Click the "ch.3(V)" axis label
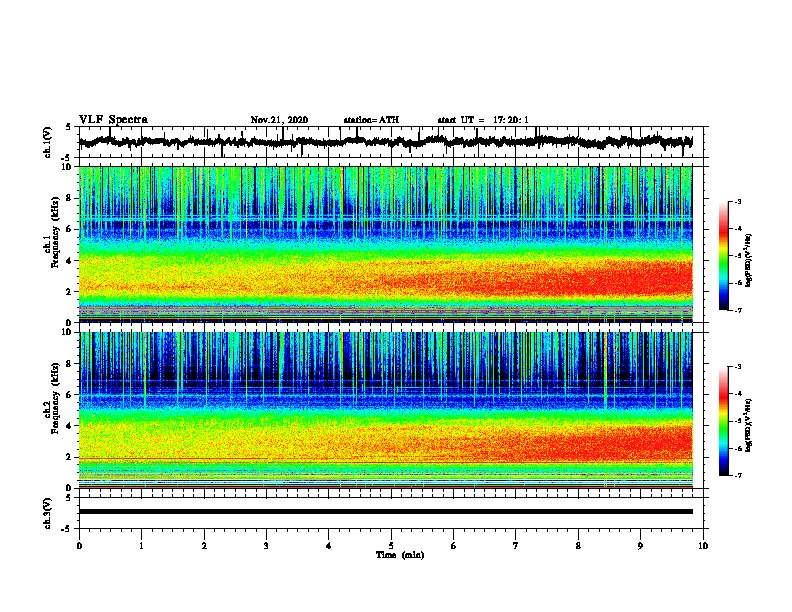 click(x=48, y=513)
